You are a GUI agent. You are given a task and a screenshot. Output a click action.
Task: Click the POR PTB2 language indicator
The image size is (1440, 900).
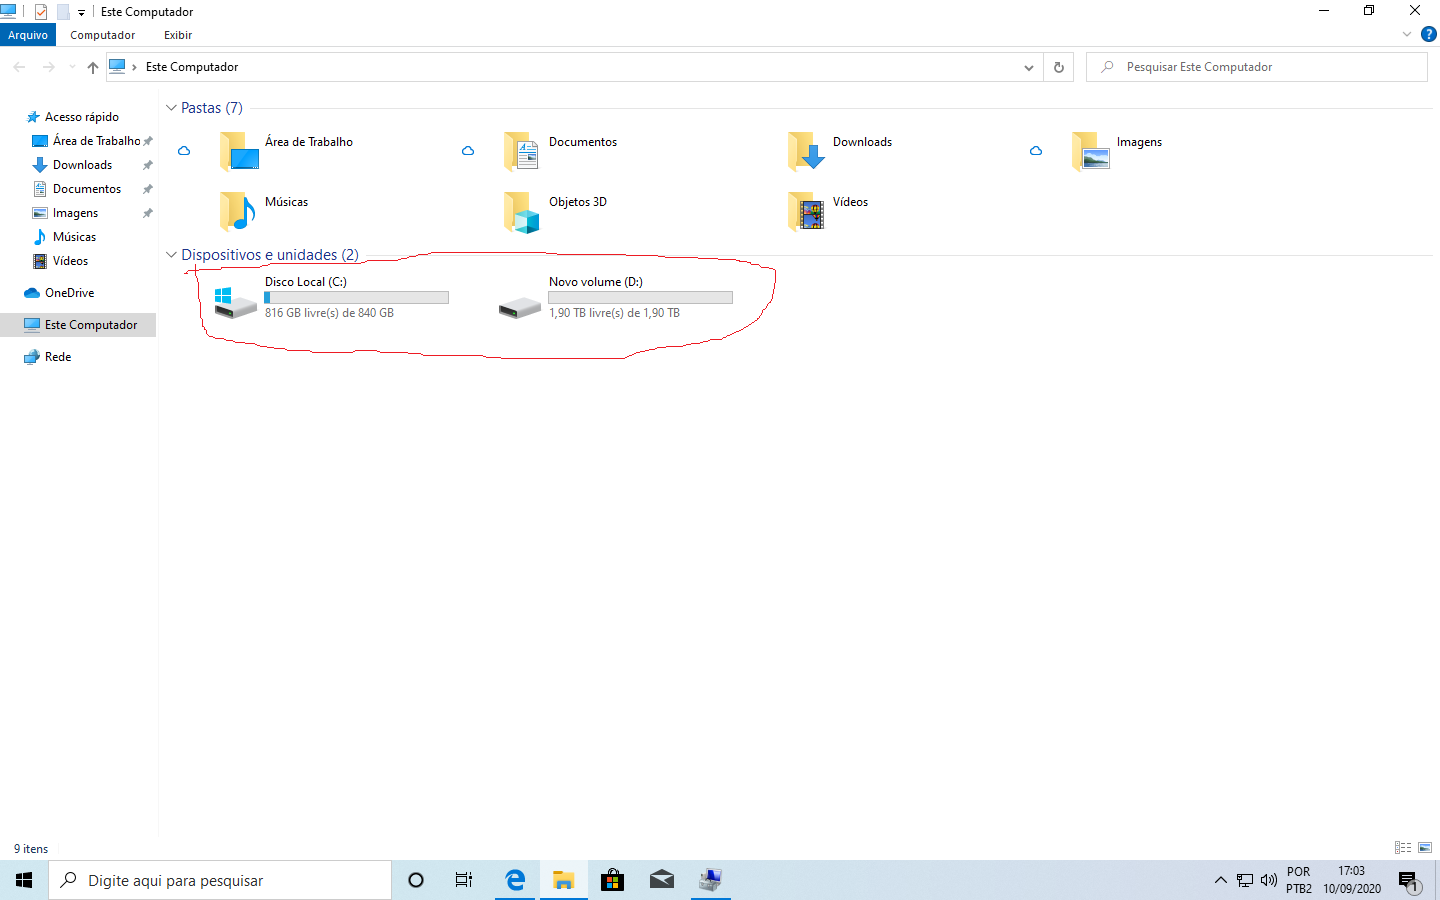coord(1299,880)
